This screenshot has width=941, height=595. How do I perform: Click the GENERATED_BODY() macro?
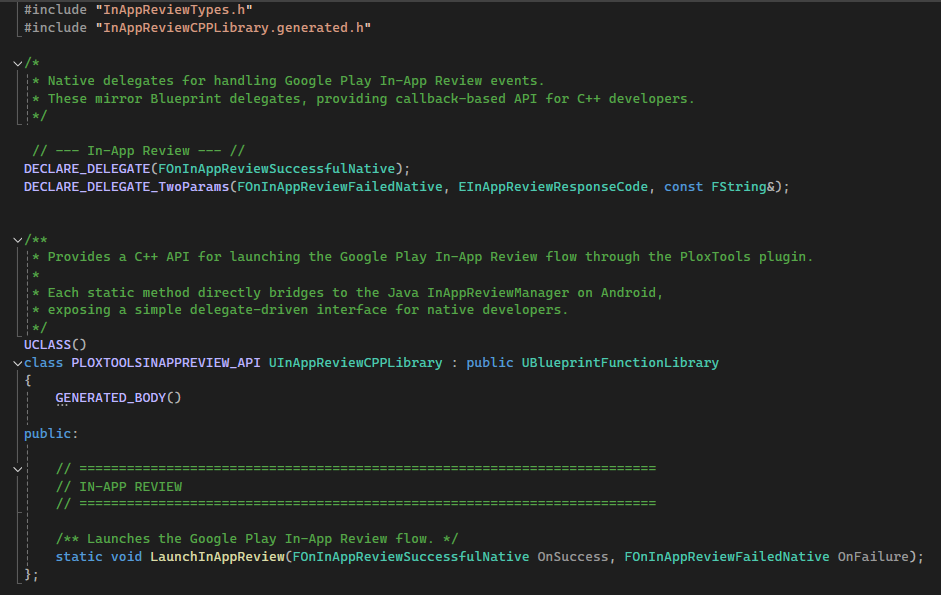(x=118, y=397)
